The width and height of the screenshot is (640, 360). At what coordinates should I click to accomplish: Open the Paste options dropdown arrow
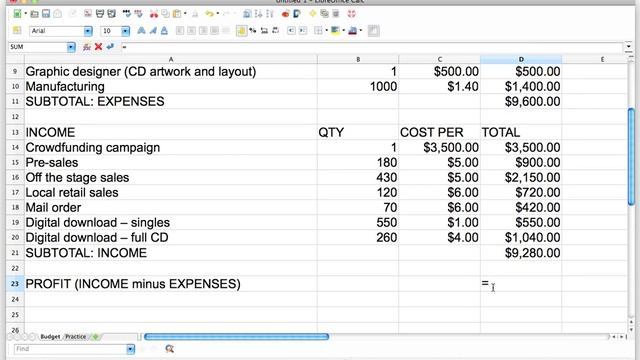coord(185,14)
